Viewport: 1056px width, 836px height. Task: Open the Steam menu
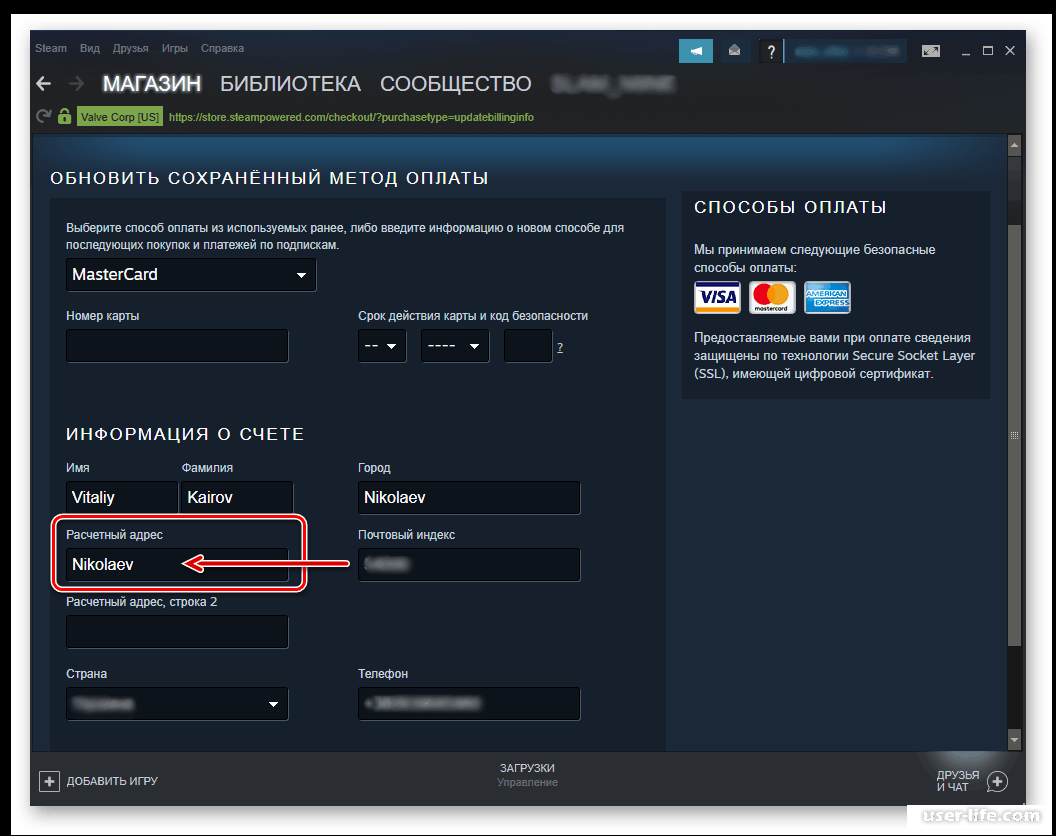(51, 49)
